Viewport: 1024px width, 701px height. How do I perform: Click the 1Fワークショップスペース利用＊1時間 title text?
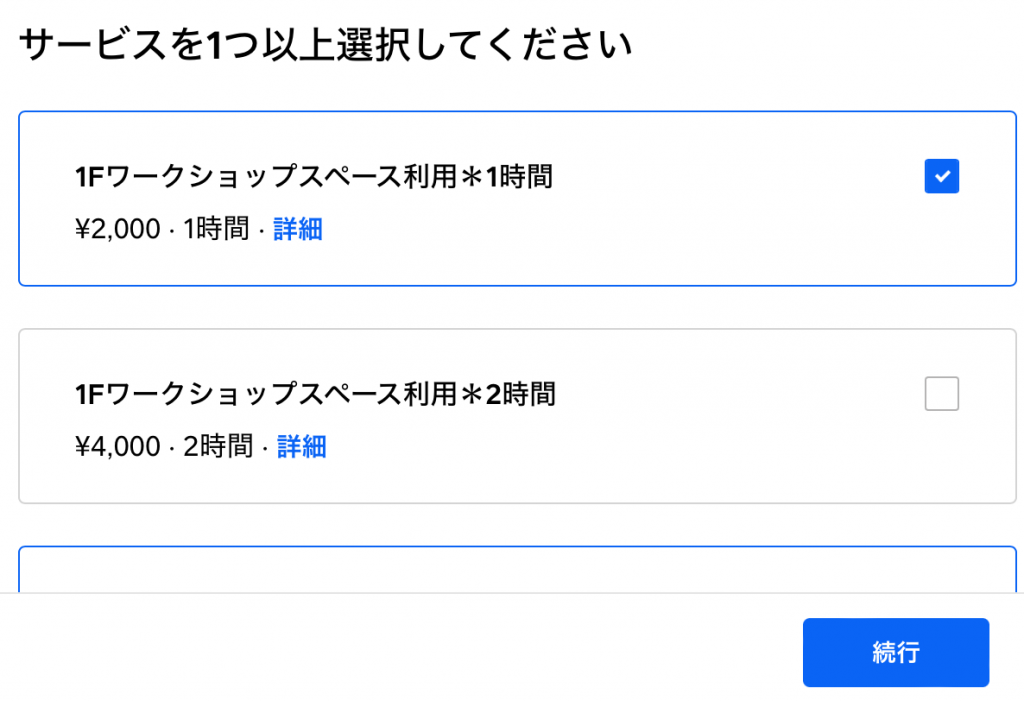313,177
